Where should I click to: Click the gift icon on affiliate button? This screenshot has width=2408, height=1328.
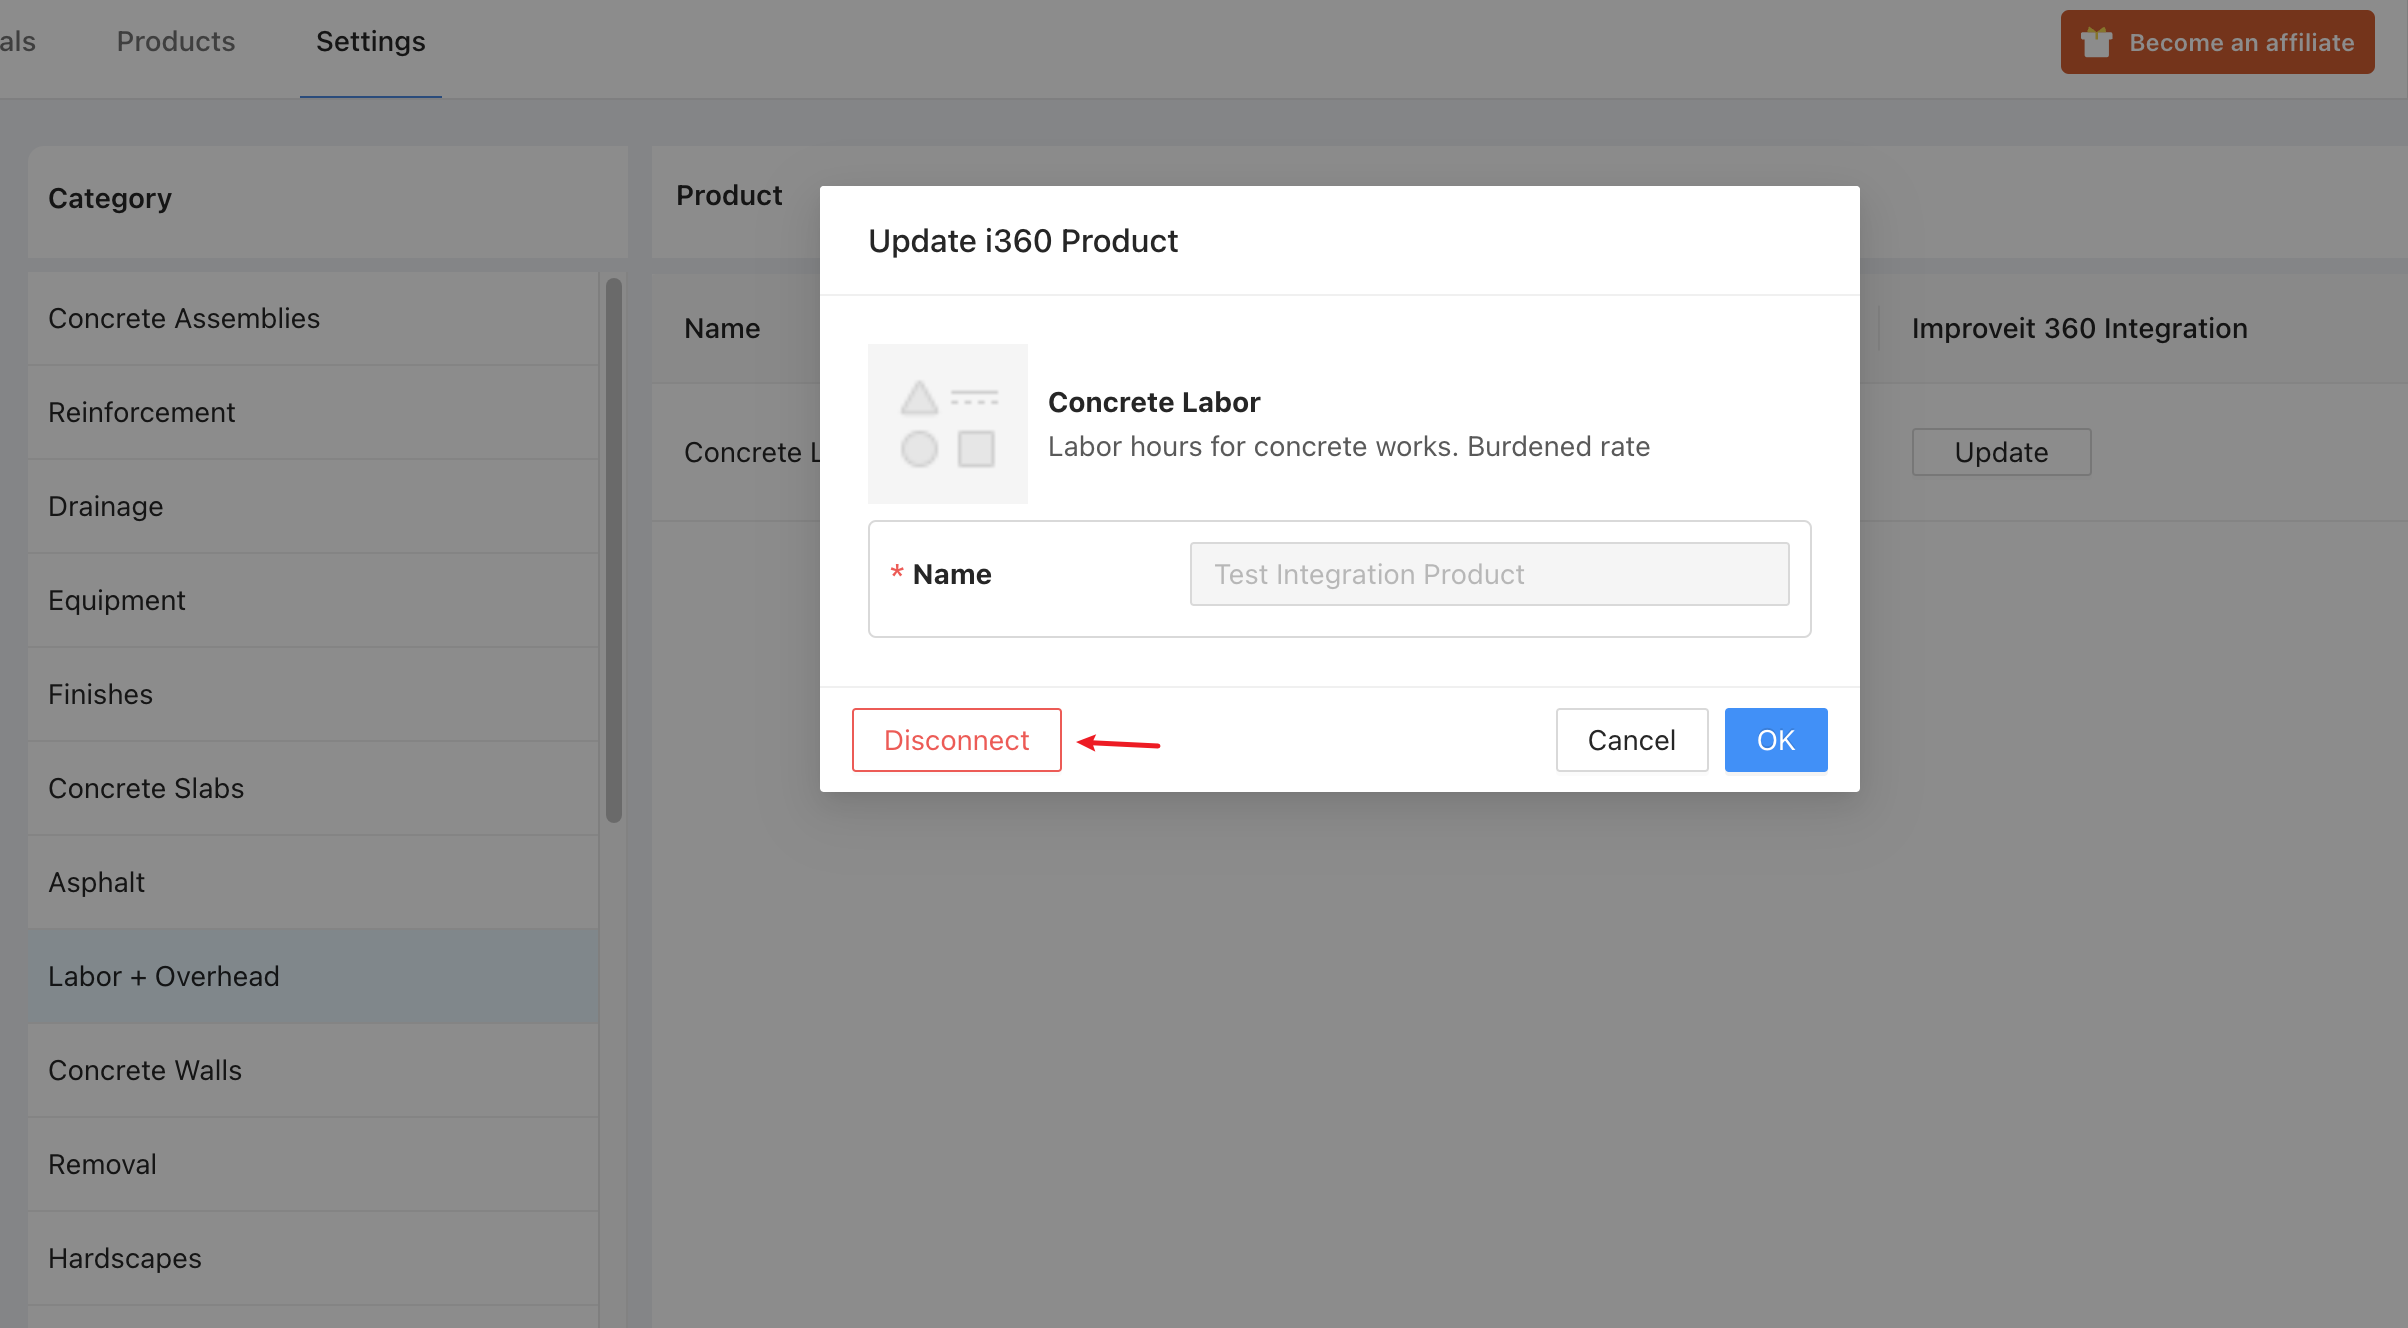(2096, 42)
